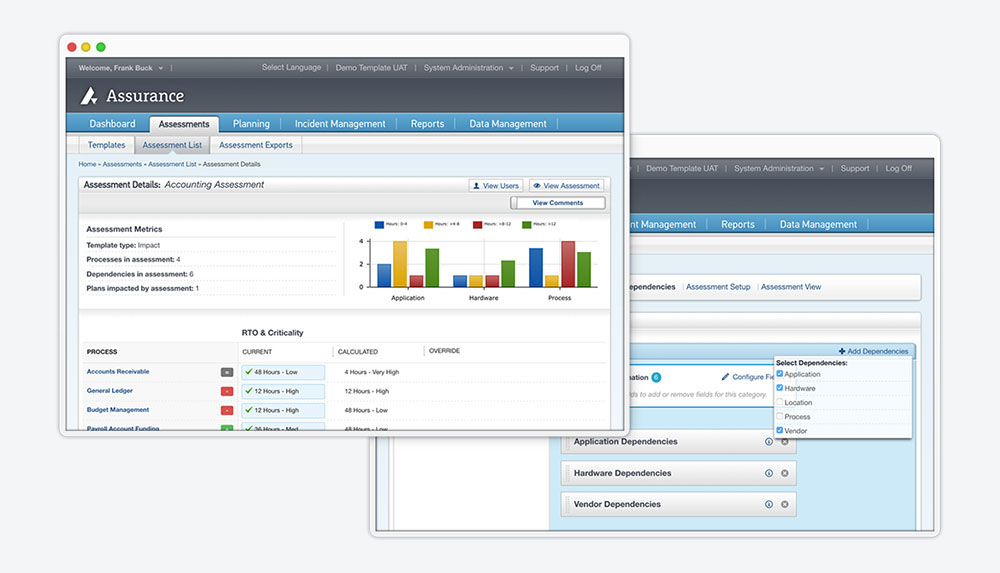The height and width of the screenshot is (573, 1000).
Task: Click the gray badge beside Accounts Receivable
Action: click(x=227, y=372)
